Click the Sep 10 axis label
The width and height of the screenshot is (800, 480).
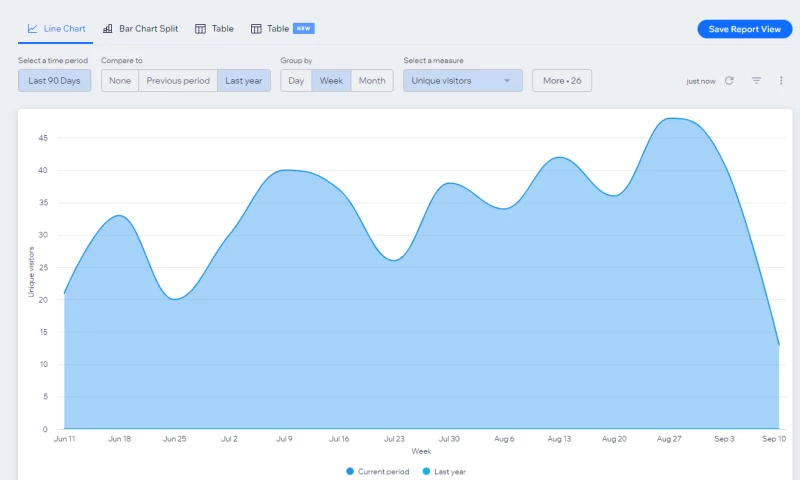[x=774, y=439]
